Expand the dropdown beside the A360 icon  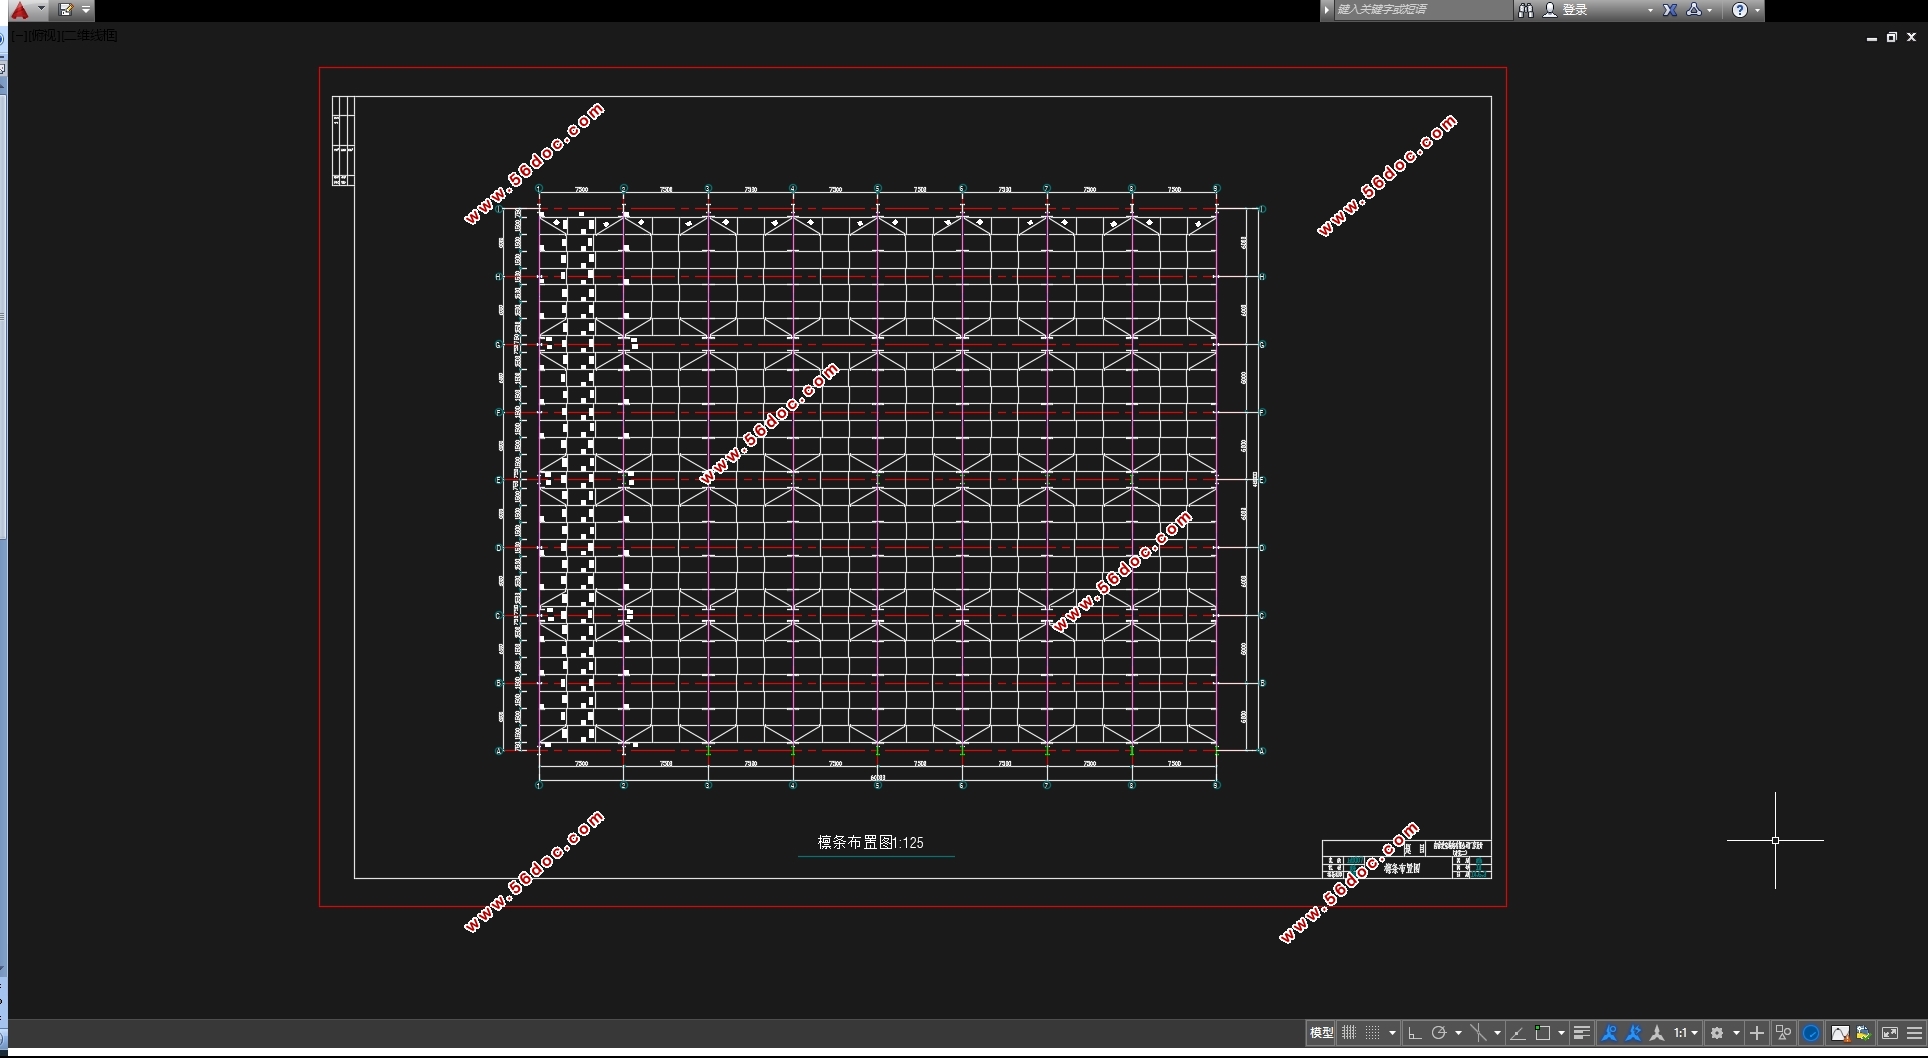(1709, 10)
